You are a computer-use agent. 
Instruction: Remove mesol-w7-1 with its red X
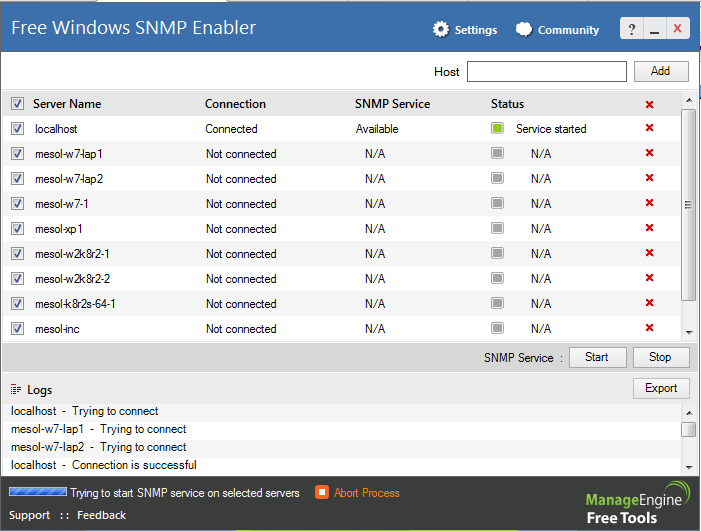click(649, 203)
